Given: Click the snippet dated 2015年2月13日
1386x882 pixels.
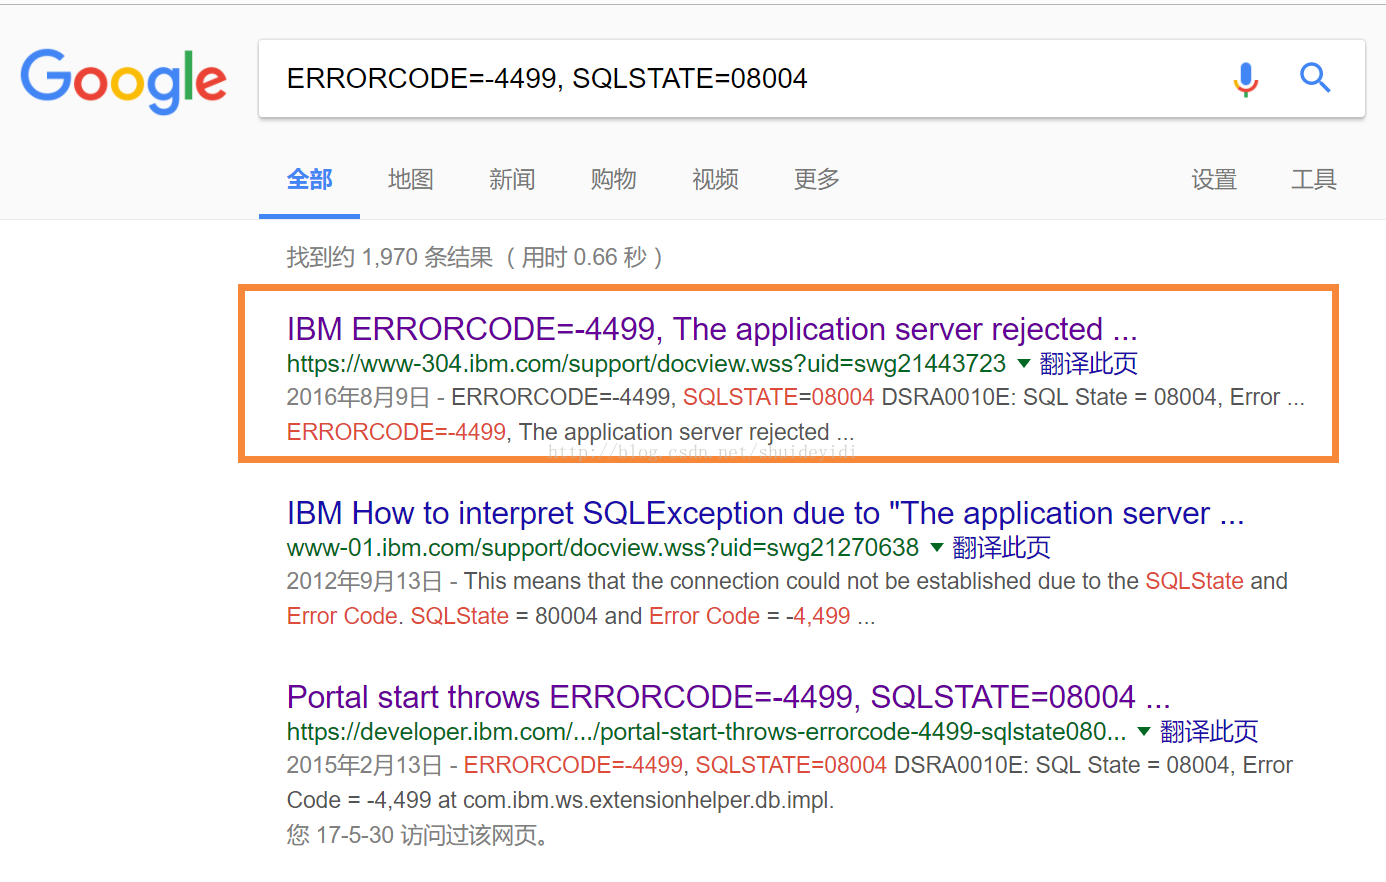Looking at the screenshot, I should tap(789, 783).
